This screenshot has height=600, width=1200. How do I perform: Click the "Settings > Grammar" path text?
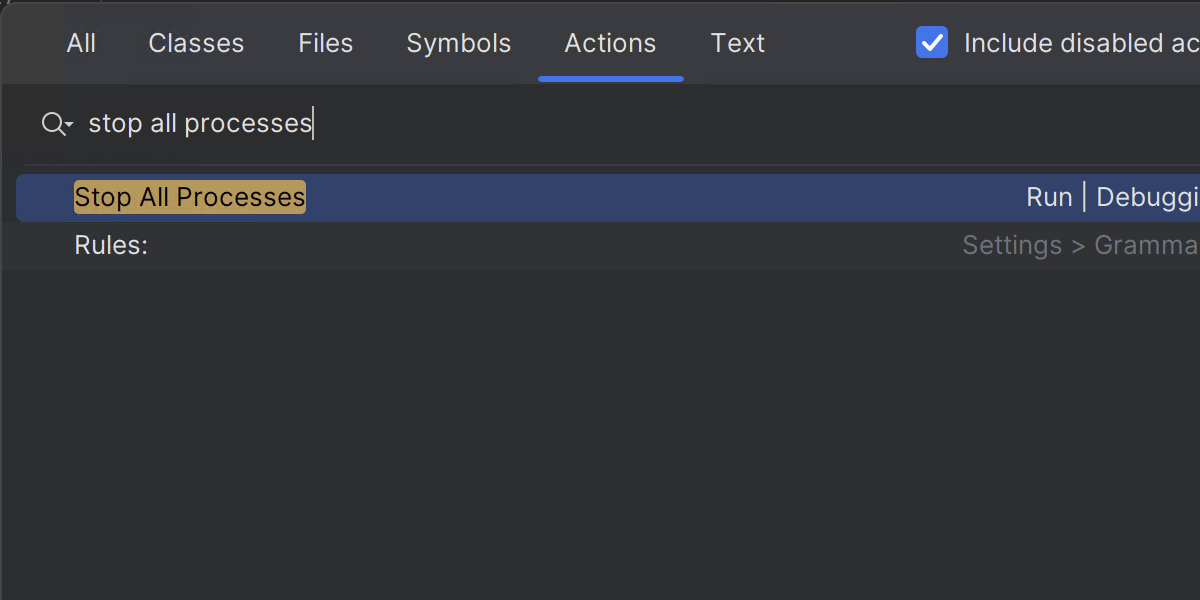(1078, 245)
